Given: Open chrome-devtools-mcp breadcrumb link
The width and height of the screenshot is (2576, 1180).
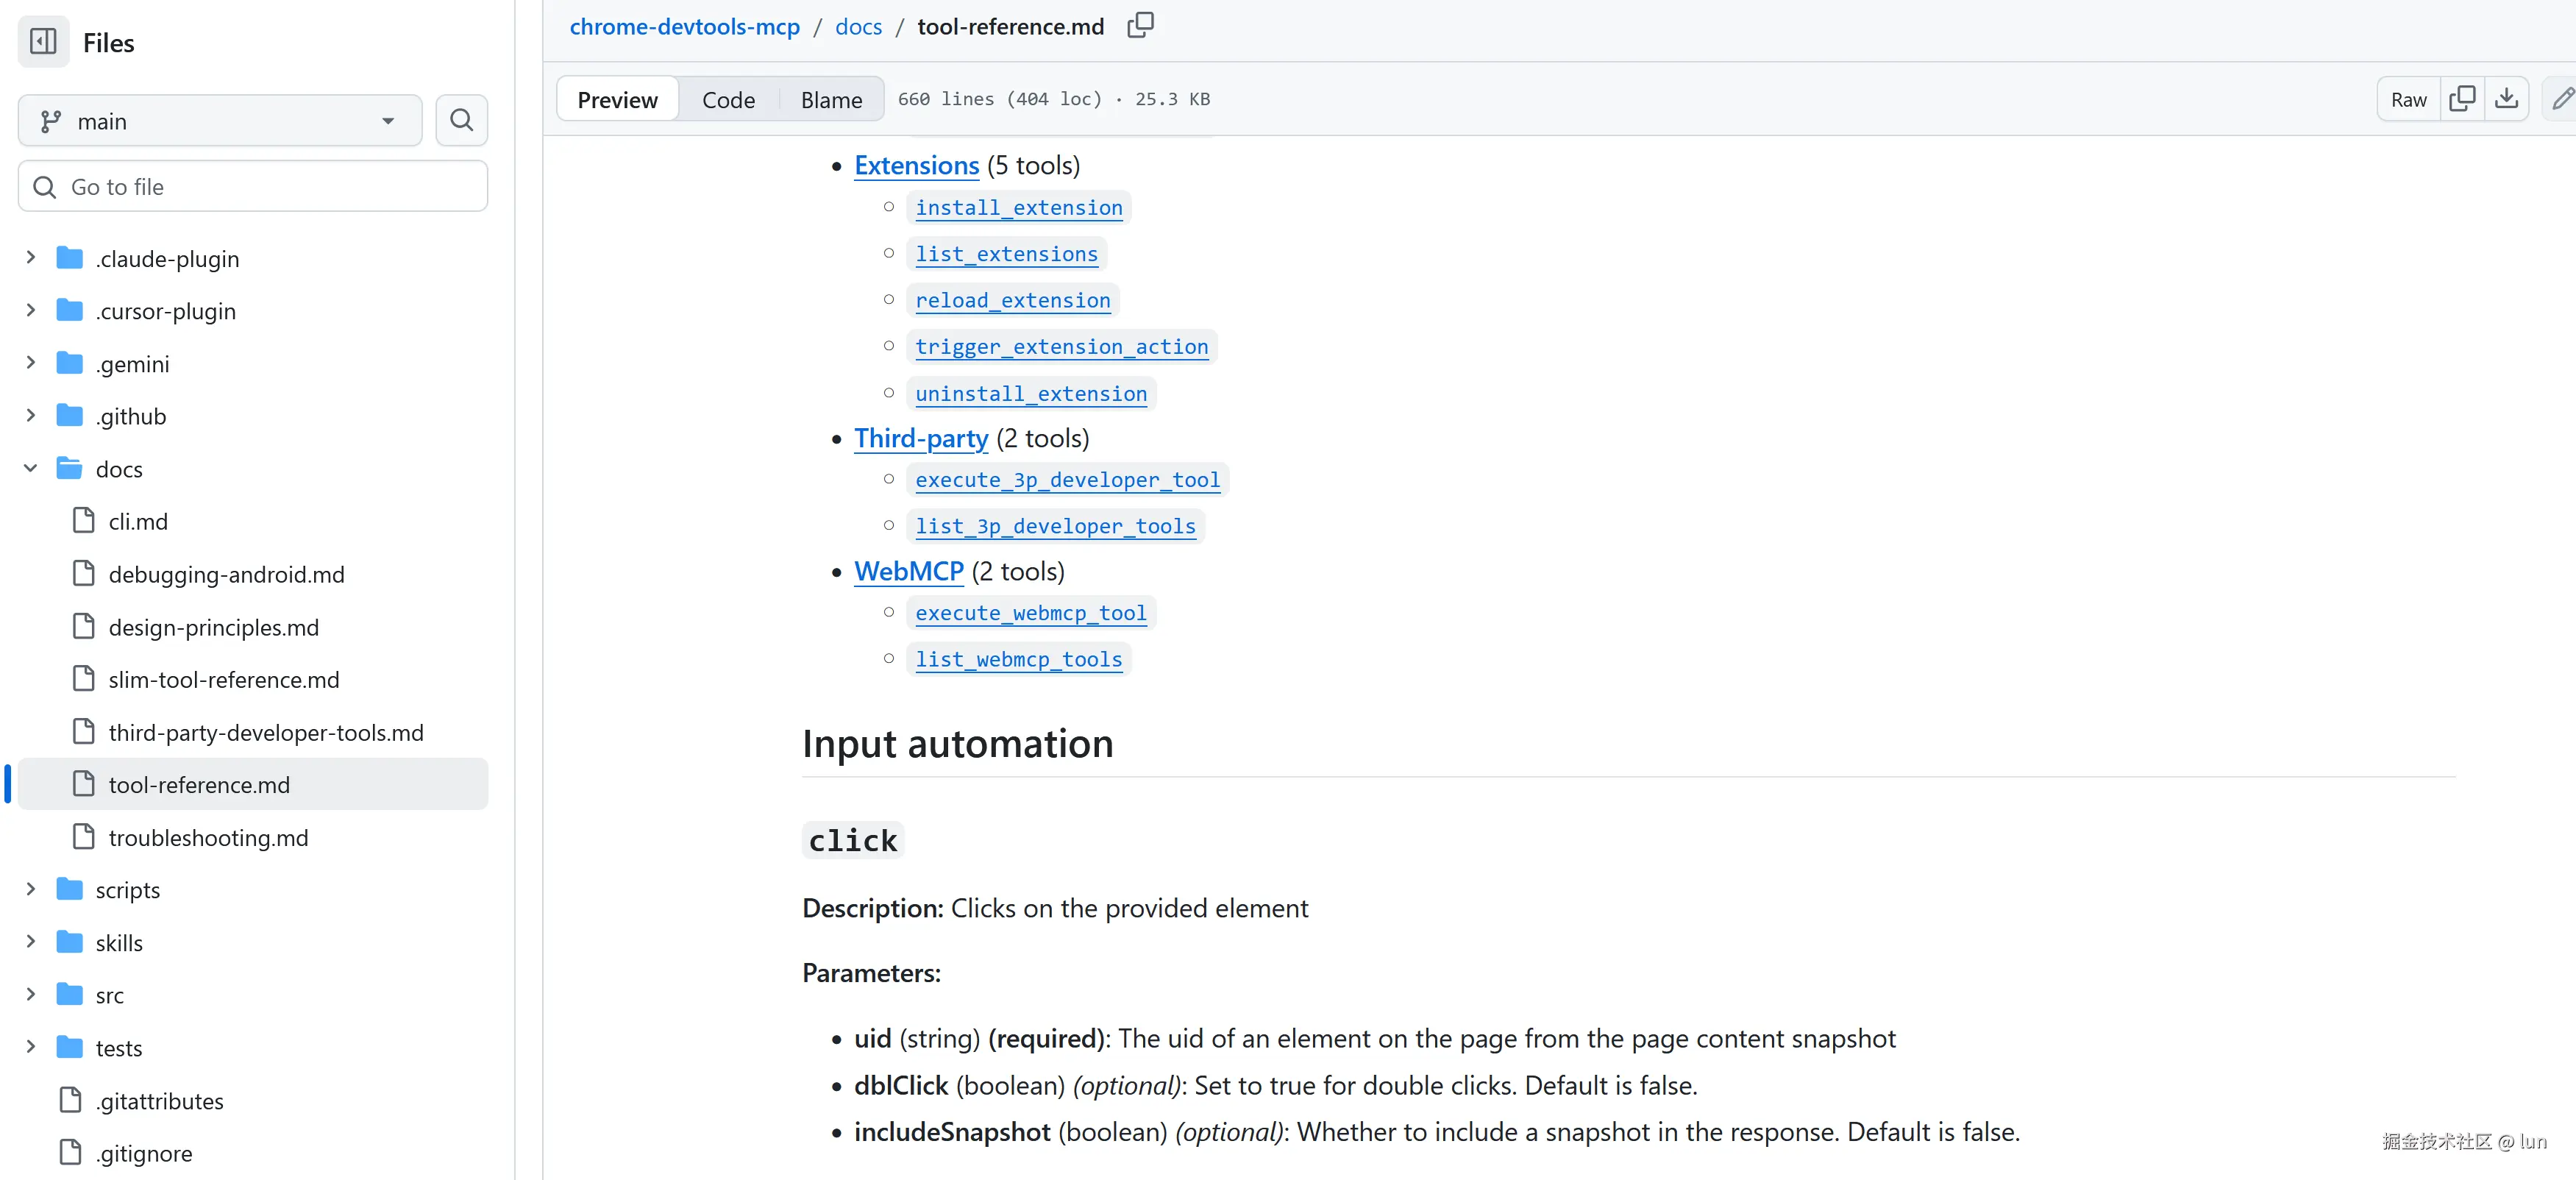Looking at the screenshot, I should tap(684, 27).
